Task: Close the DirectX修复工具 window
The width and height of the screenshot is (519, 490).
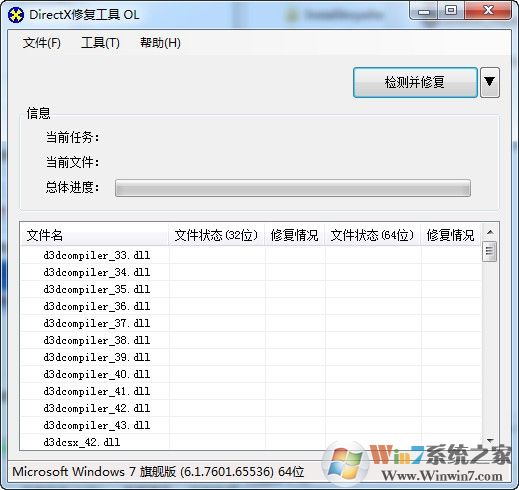Action: point(488,11)
